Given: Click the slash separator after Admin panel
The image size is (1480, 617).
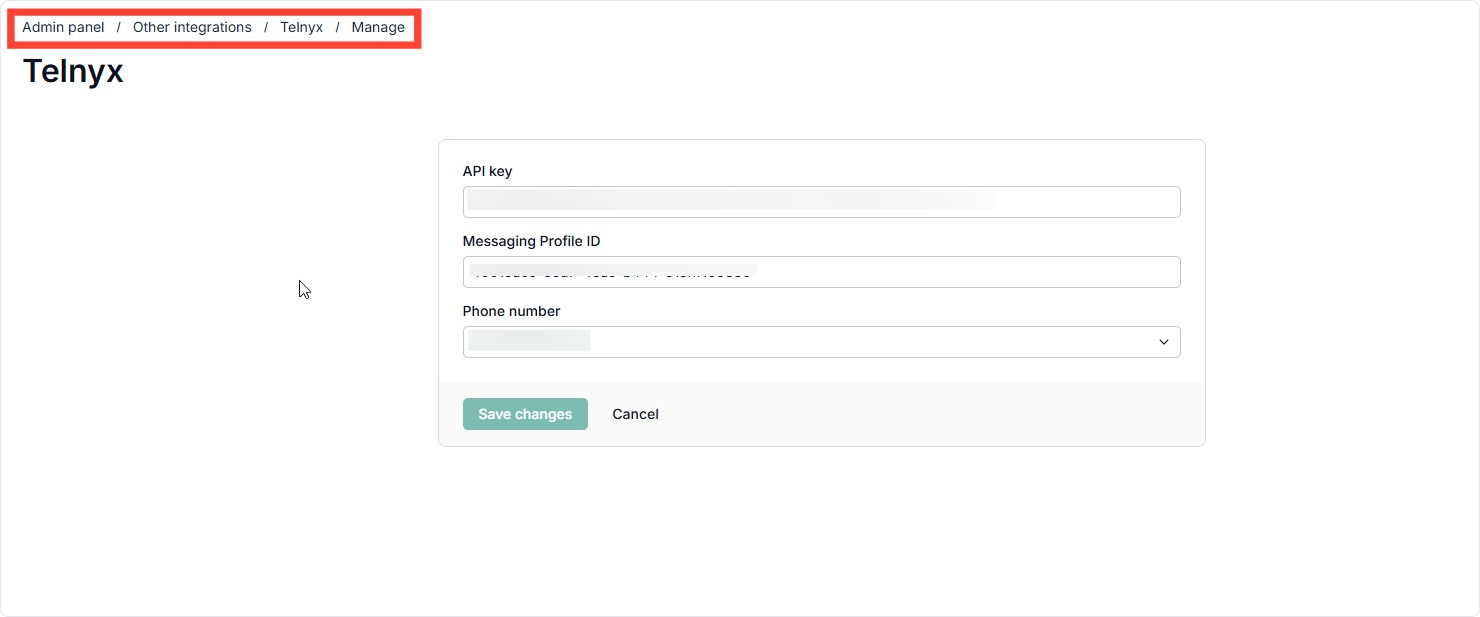Looking at the screenshot, I should click(x=118, y=27).
